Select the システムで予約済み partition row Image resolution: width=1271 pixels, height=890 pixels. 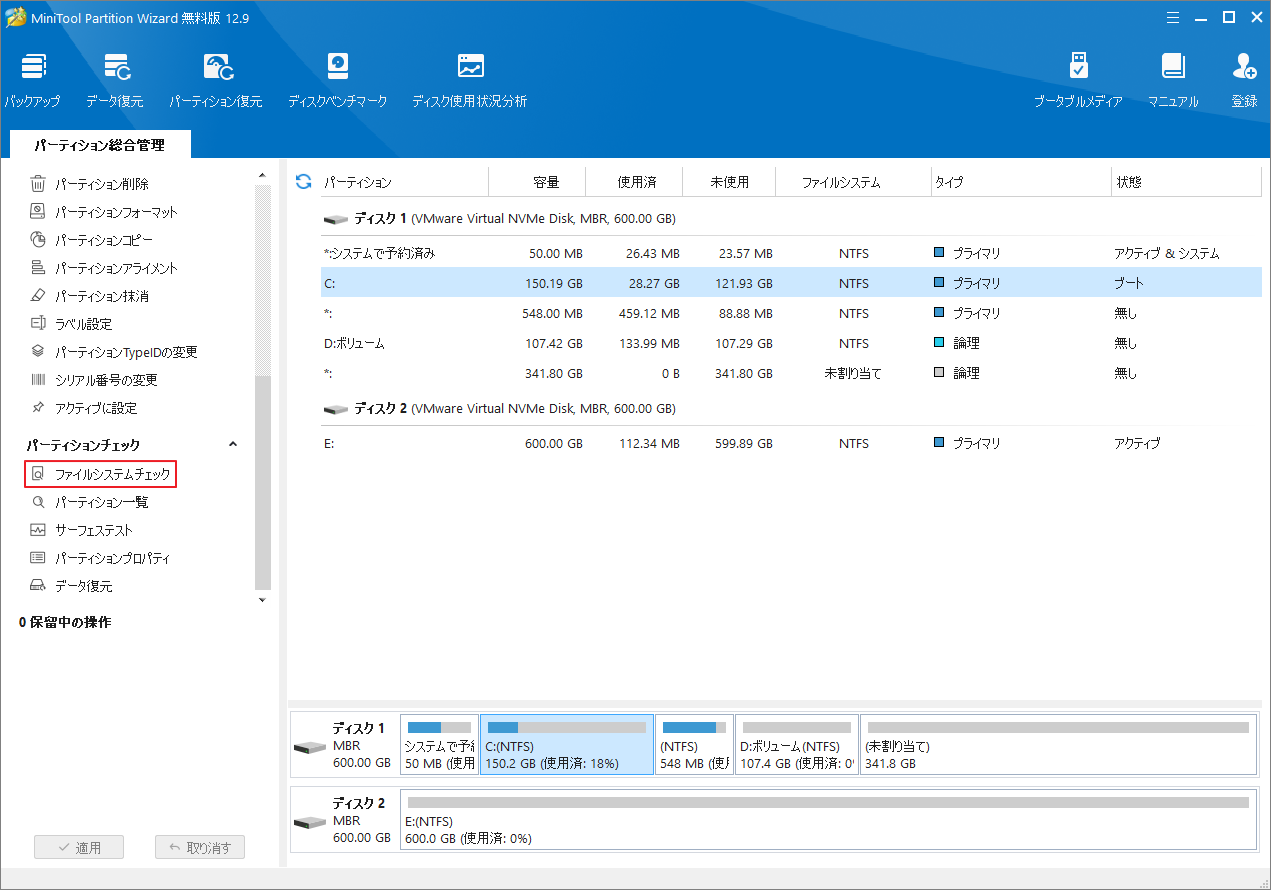791,253
